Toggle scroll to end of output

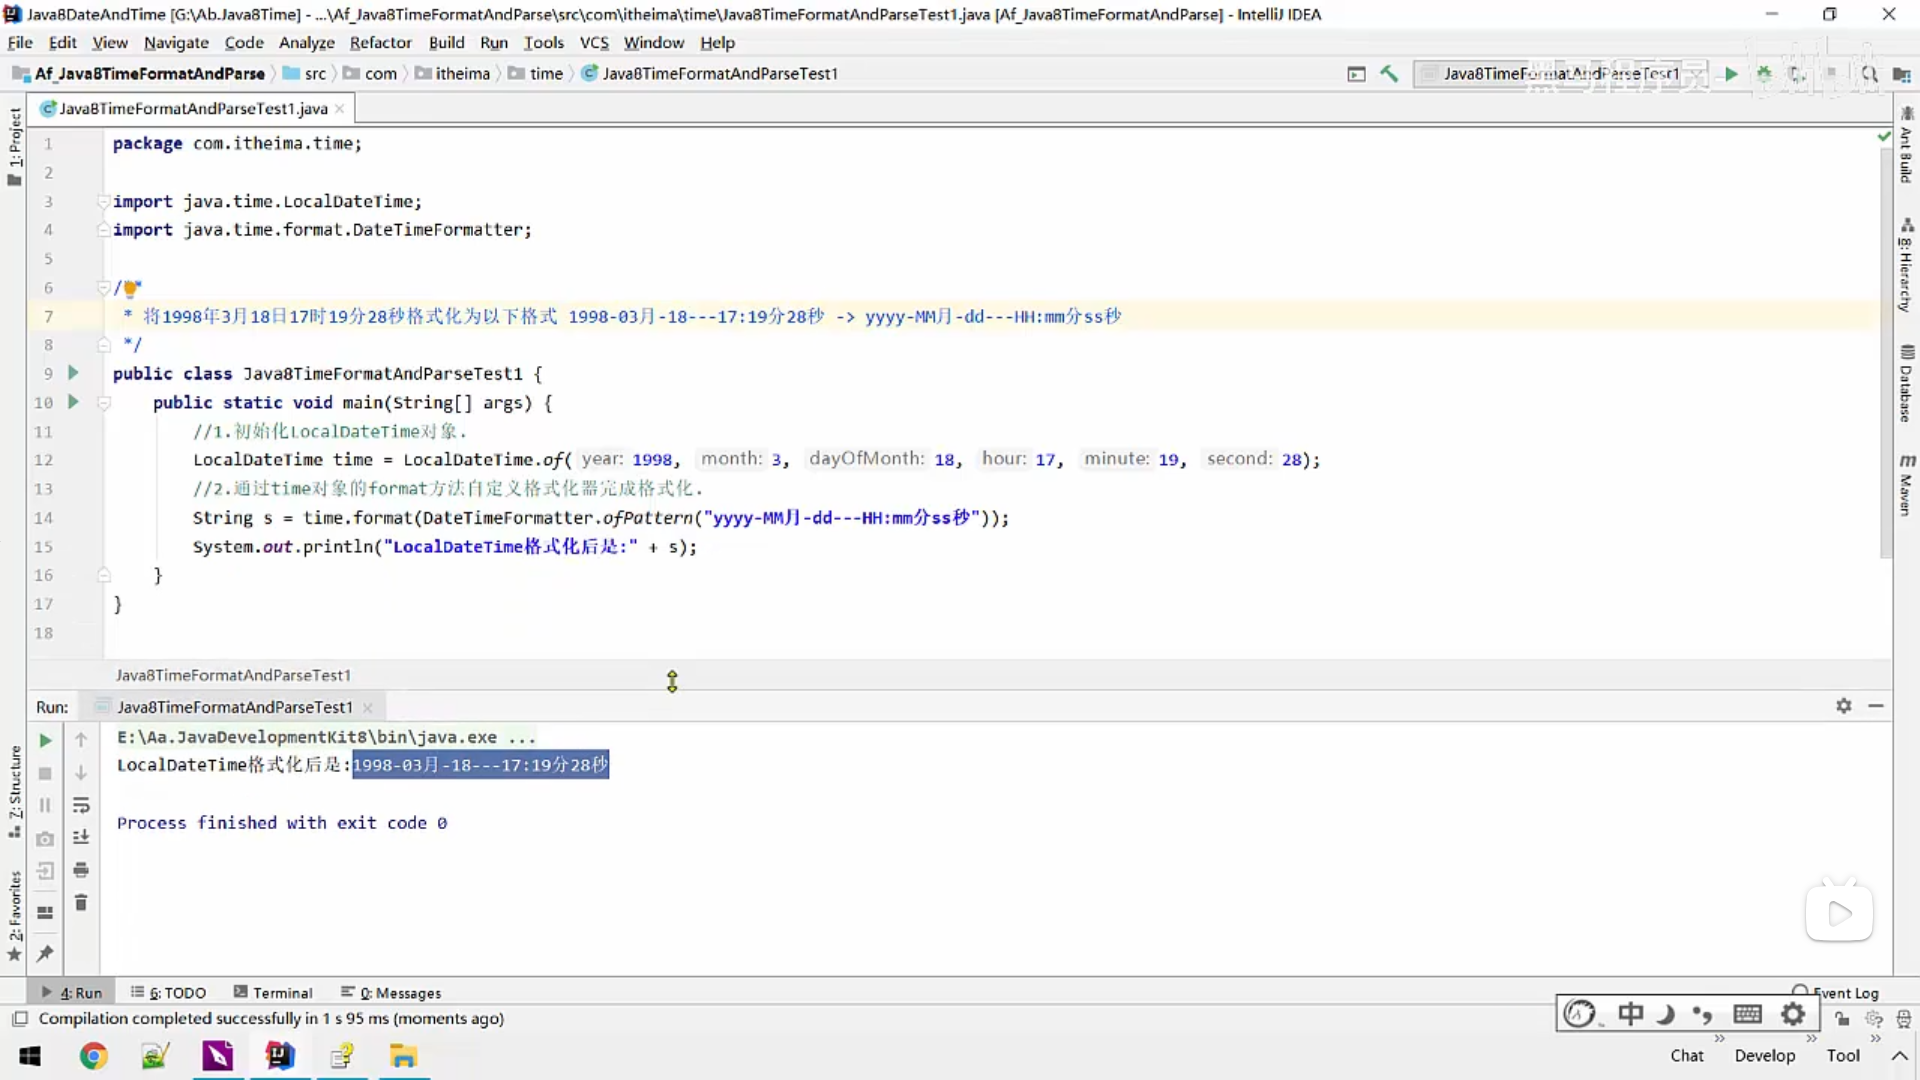[81, 837]
